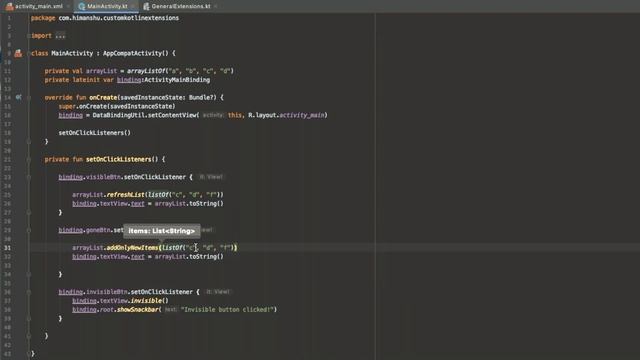Click the 'items: List<String>' parameter tooltip
The width and height of the screenshot is (640, 360).
coord(162,231)
